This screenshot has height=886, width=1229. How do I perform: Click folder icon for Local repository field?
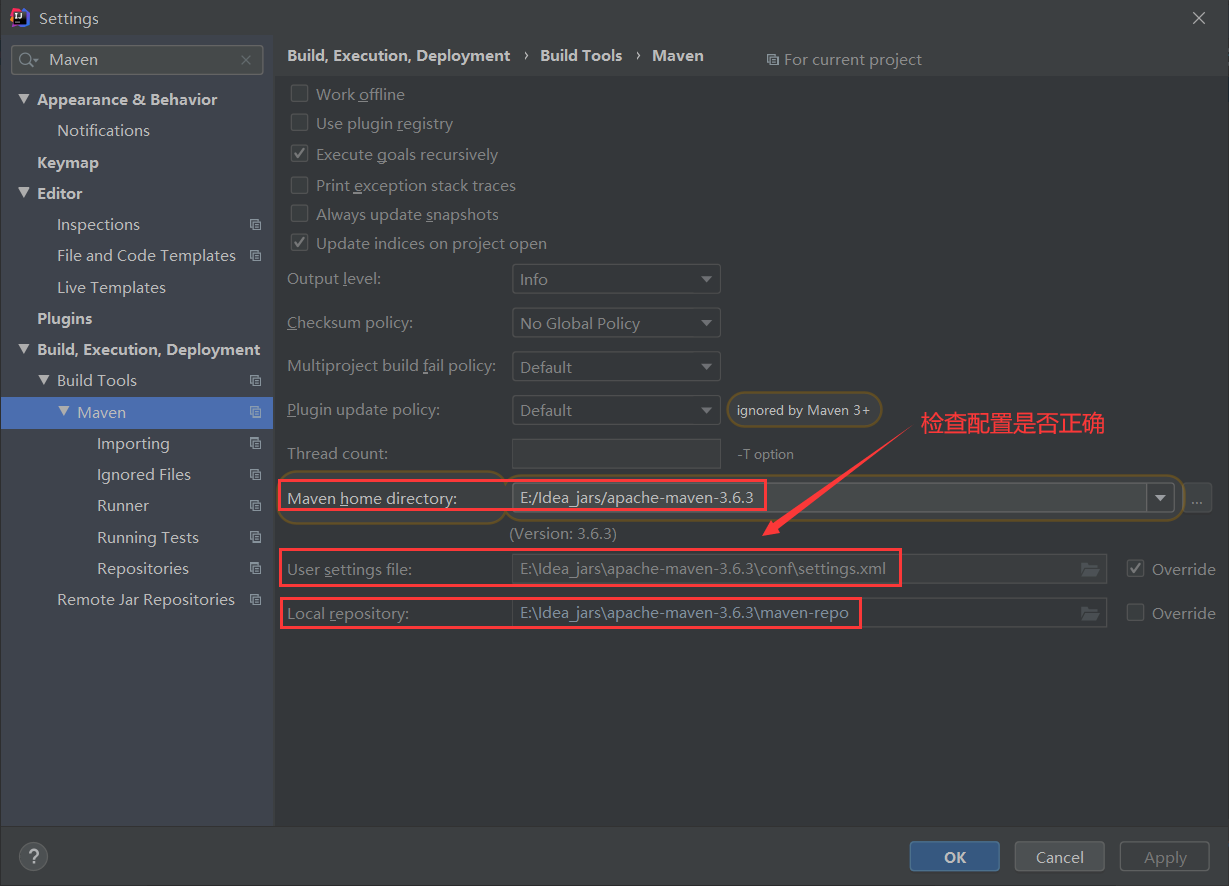(x=1090, y=613)
